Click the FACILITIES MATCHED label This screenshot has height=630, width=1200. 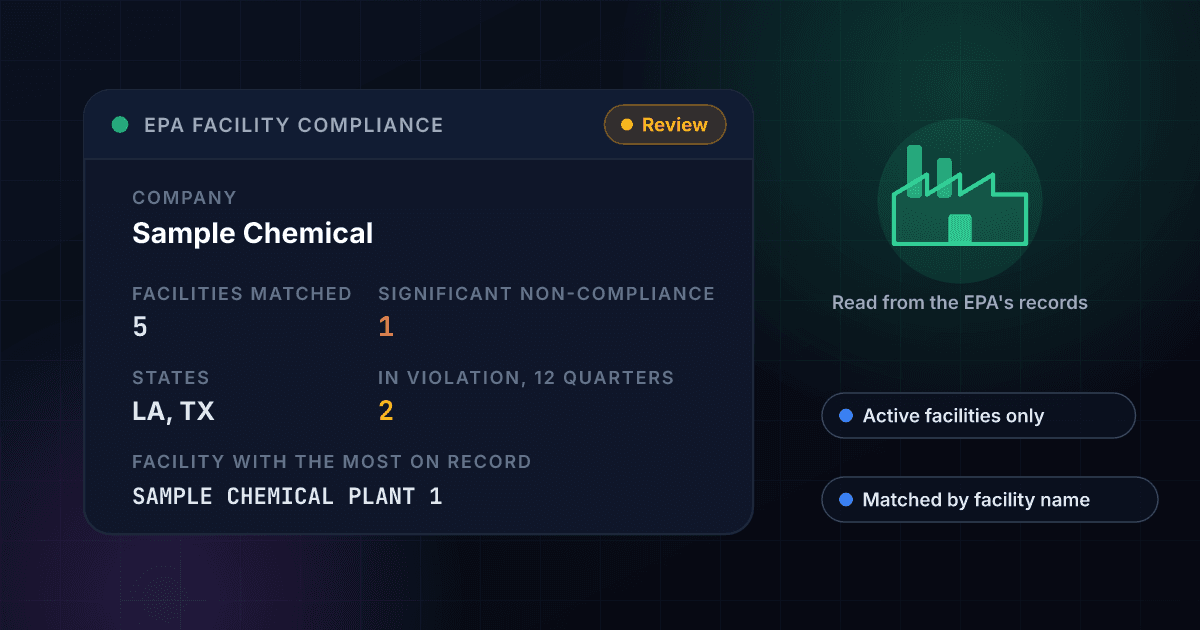coord(242,294)
